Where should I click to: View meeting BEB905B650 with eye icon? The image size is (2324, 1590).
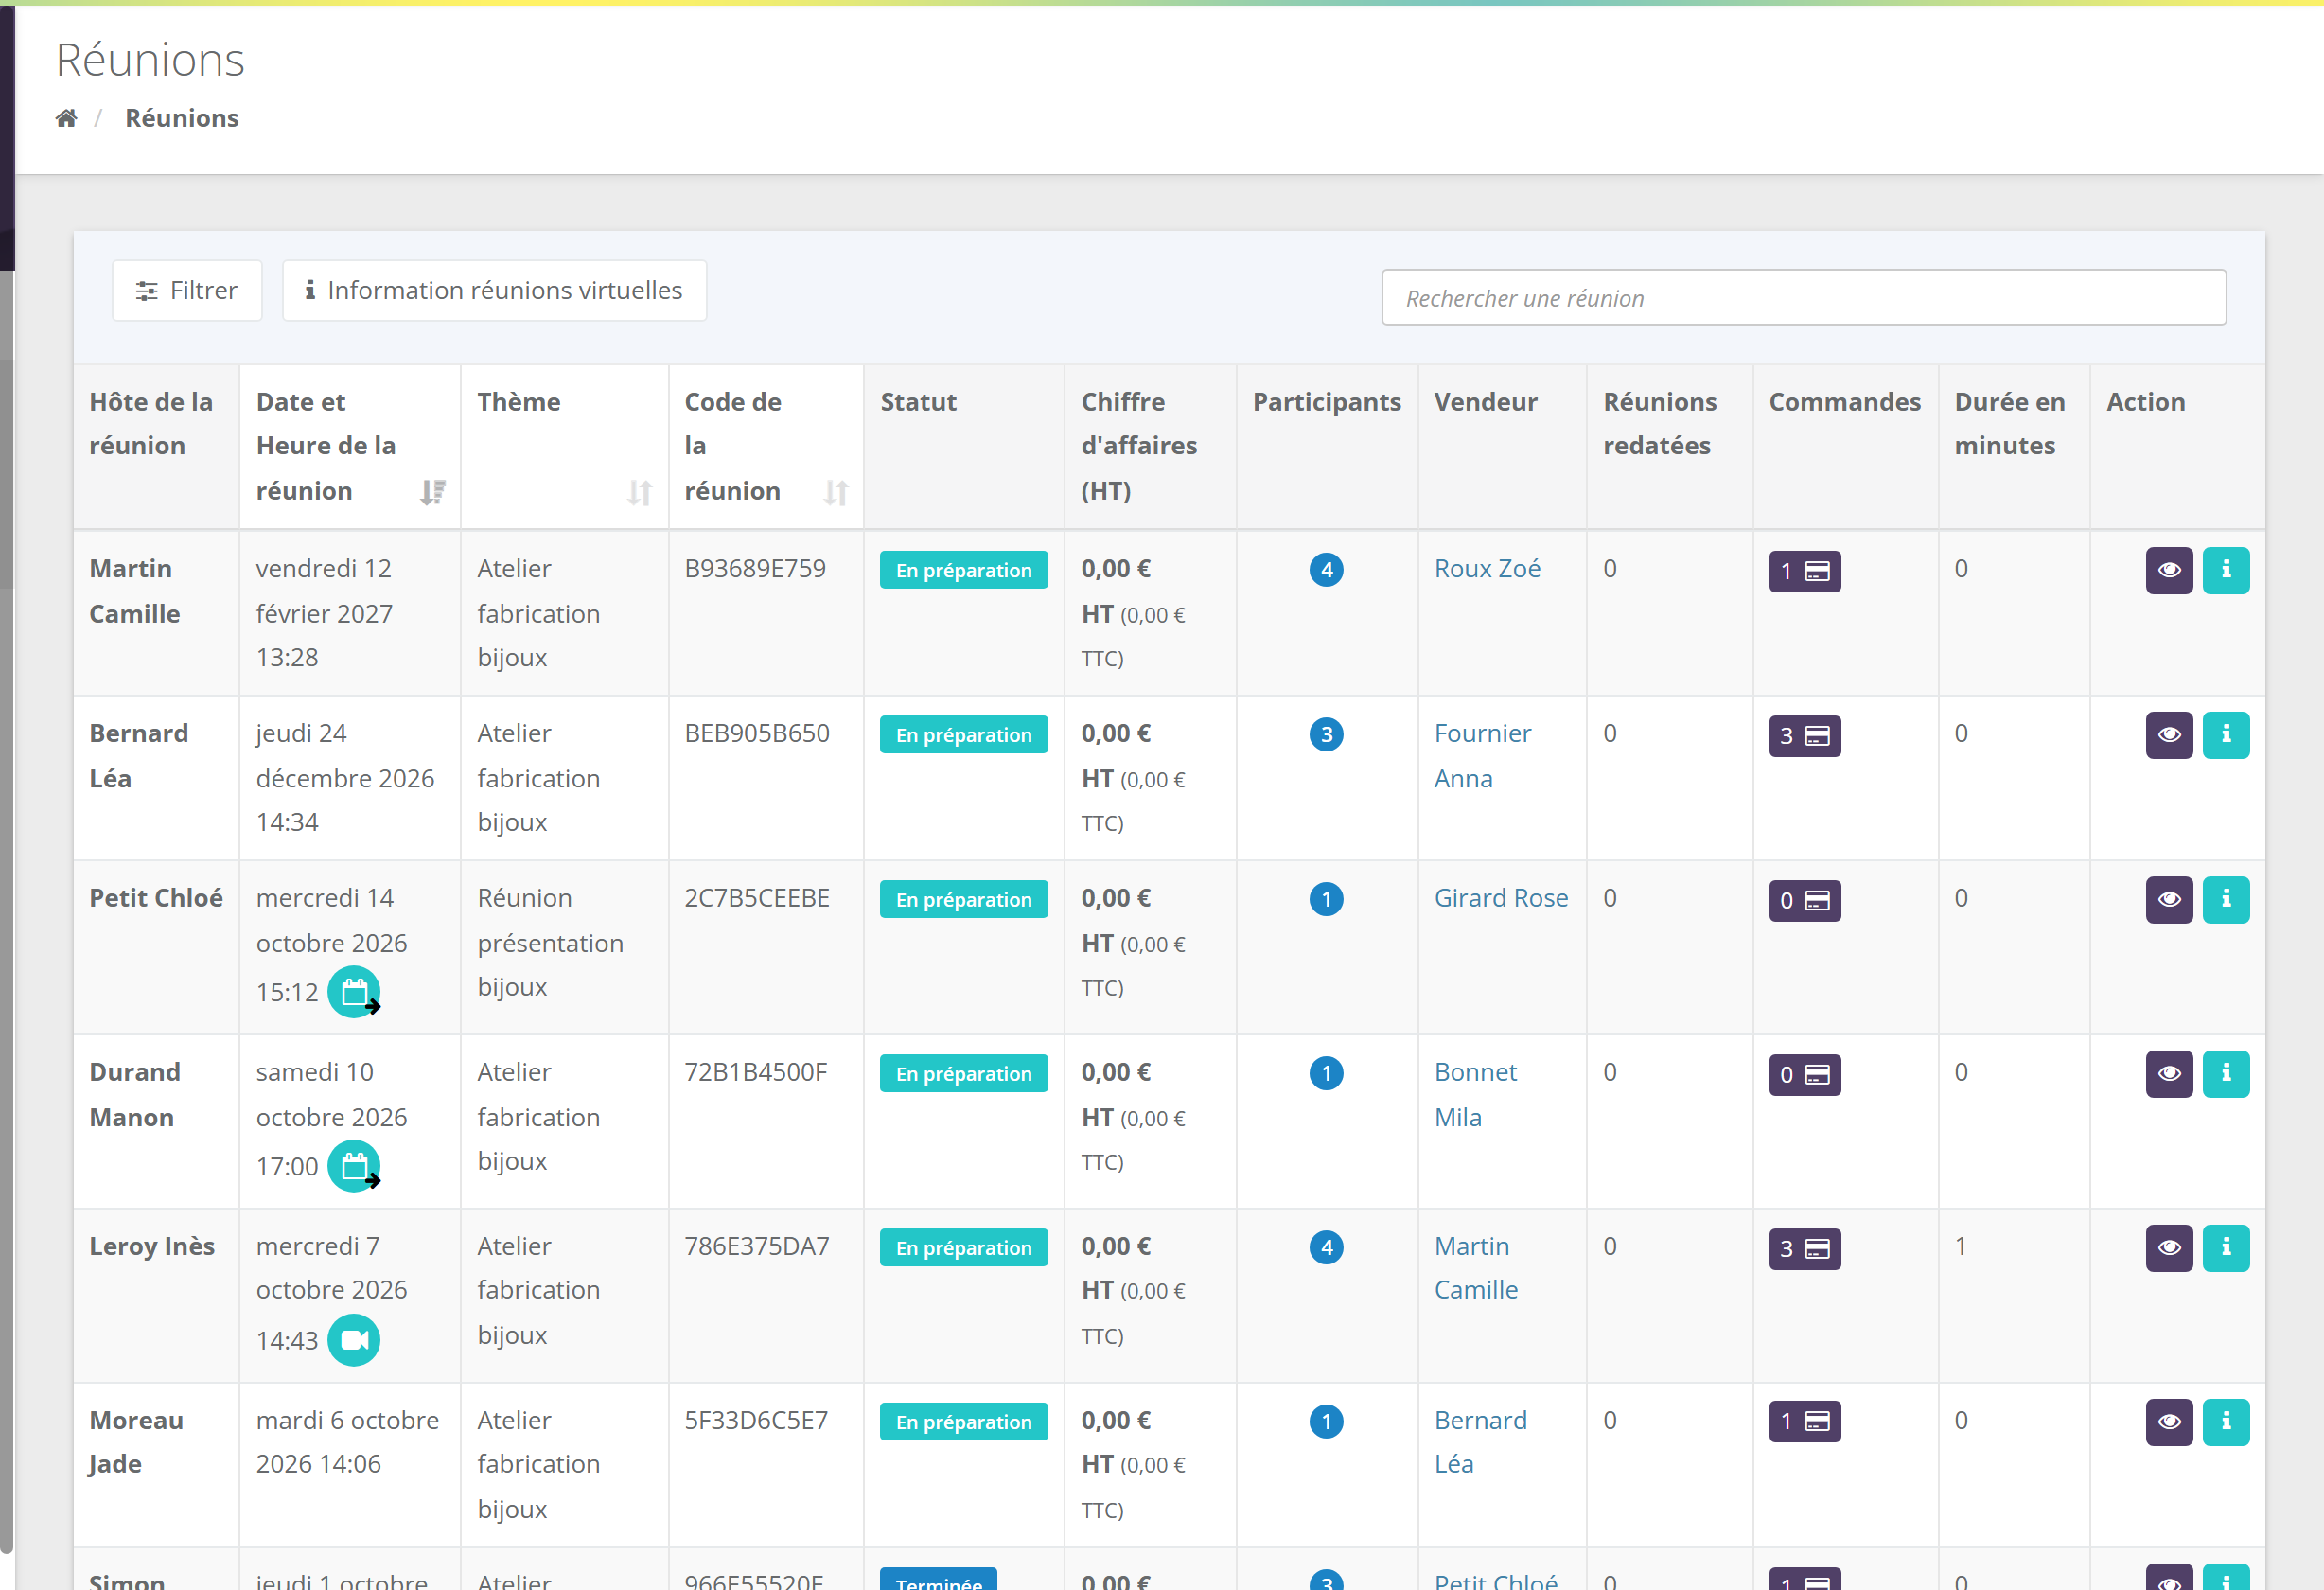point(2168,735)
